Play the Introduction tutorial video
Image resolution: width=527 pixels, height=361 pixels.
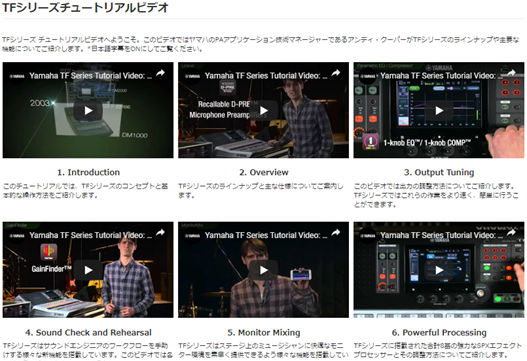pos(88,110)
